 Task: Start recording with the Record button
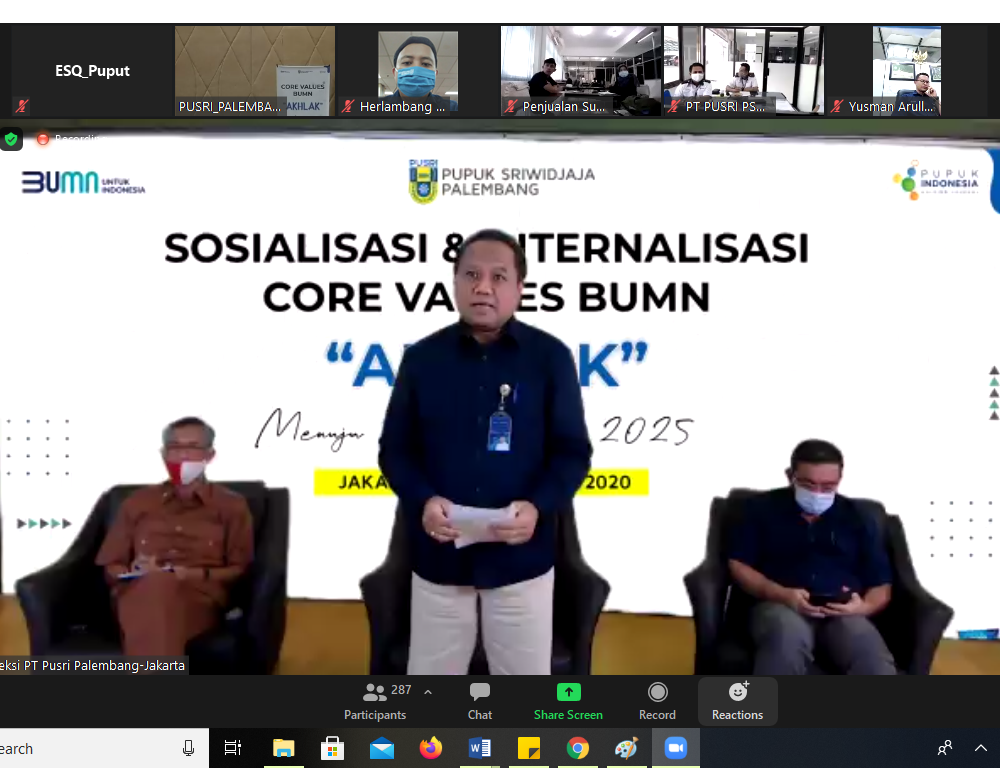pyautogui.click(x=657, y=701)
